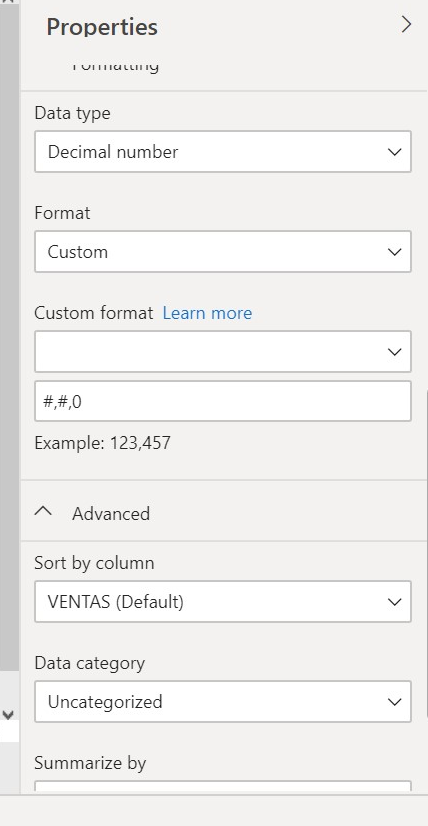Click the Properties pane vertical scrollbar thumb
The height and width of the screenshot is (826, 428).
pyautogui.click(x=426, y=553)
